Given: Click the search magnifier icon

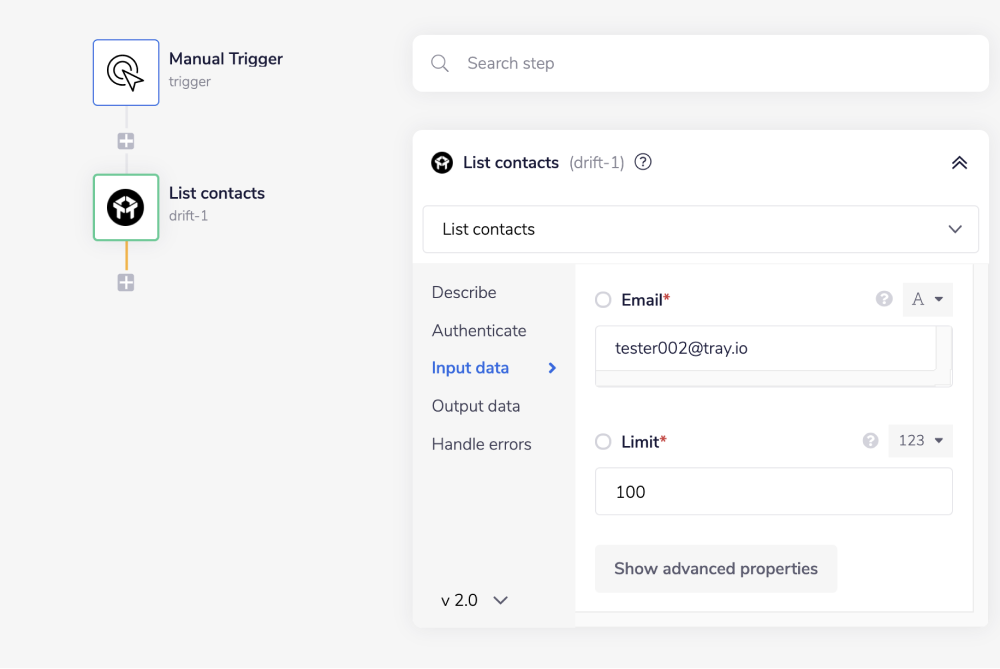Looking at the screenshot, I should 440,63.
